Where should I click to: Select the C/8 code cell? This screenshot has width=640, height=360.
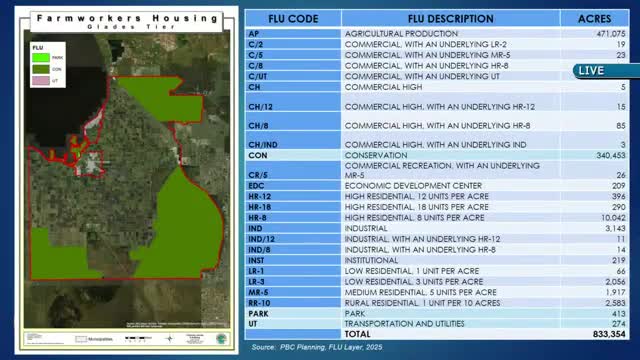tap(293, 65)
